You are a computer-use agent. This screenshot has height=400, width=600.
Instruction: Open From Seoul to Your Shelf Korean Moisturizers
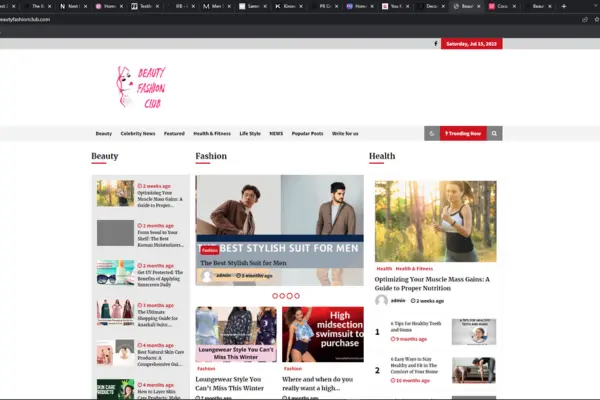click(160, 238)
